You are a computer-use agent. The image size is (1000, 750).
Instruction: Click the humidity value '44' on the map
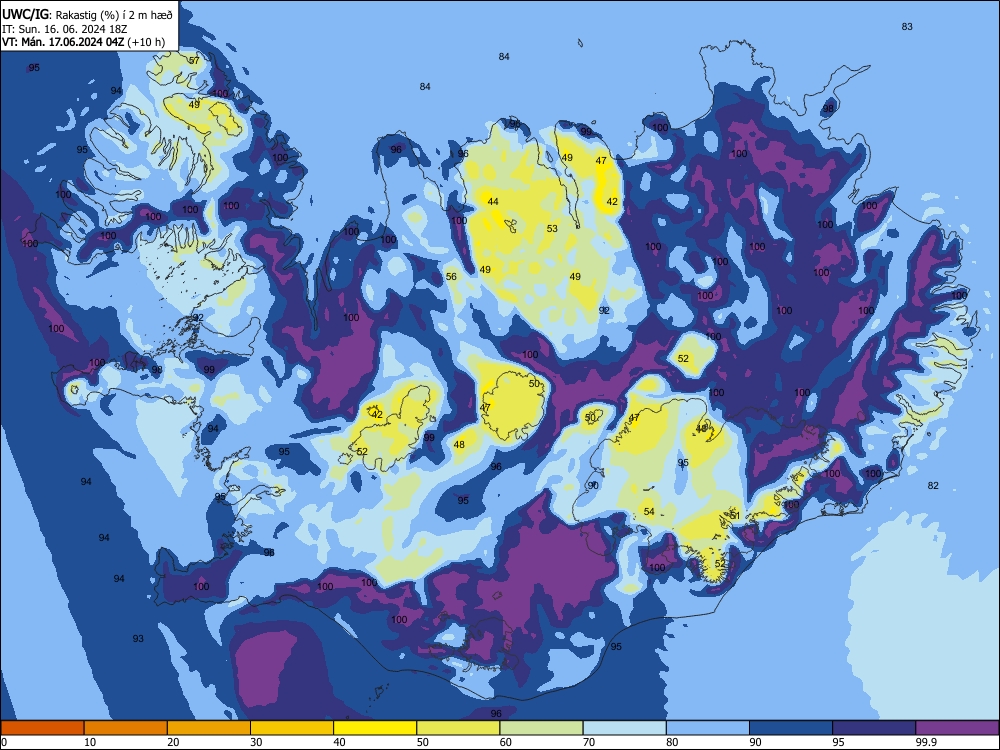493,202
